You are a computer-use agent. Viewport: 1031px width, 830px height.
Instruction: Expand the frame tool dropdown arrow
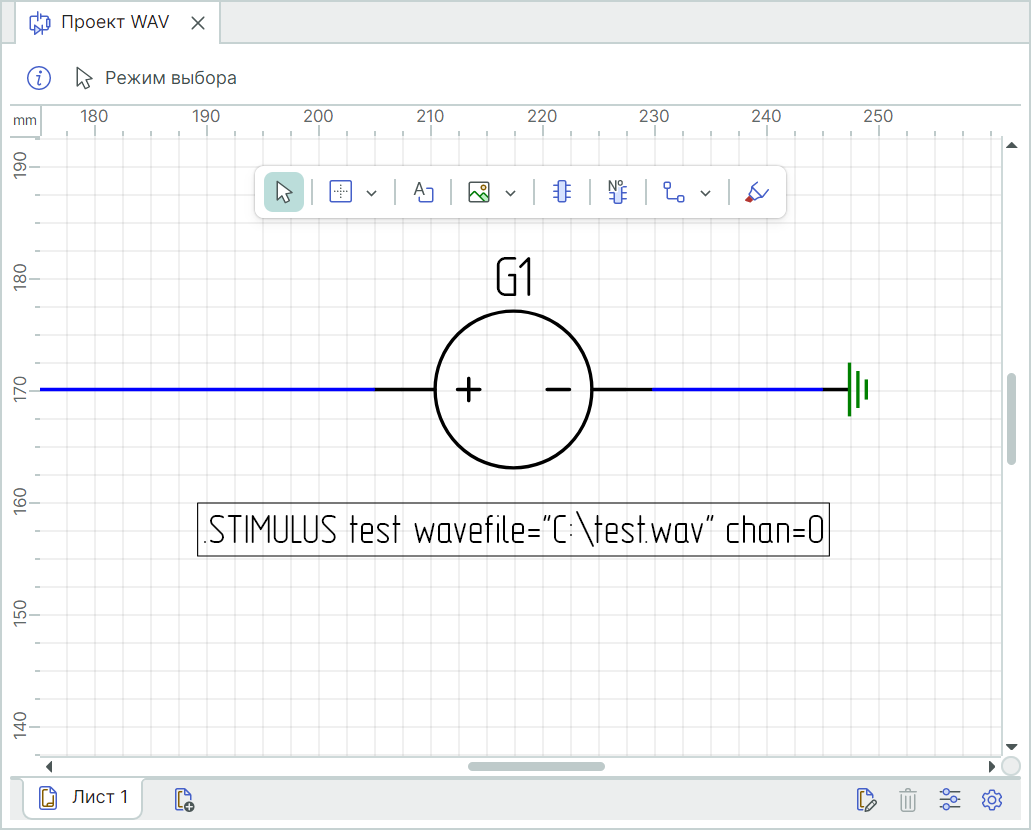(372, 193)
